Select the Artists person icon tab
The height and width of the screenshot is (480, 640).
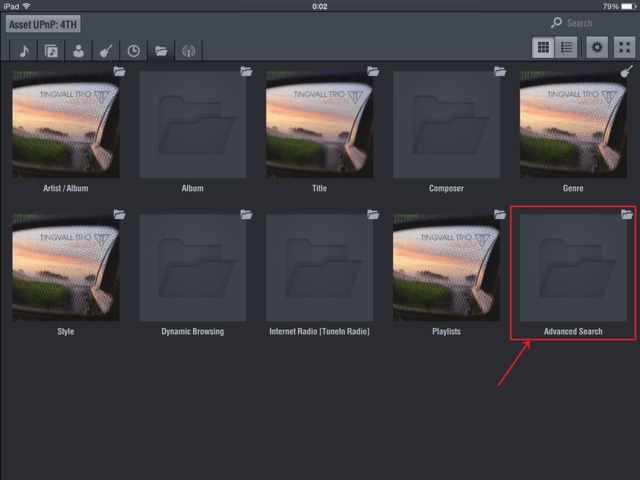[x=78, y=51]
